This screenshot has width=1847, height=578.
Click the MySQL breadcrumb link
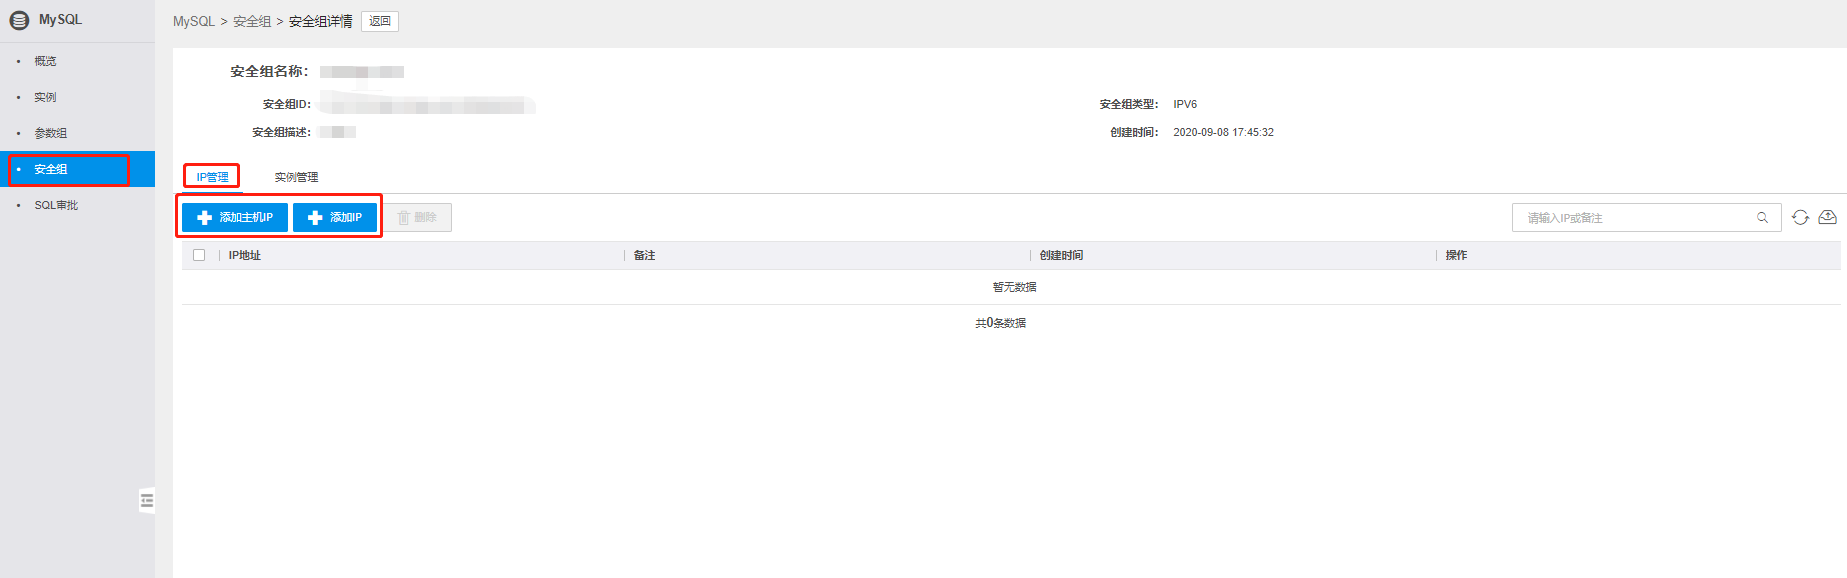pos(194,21)
